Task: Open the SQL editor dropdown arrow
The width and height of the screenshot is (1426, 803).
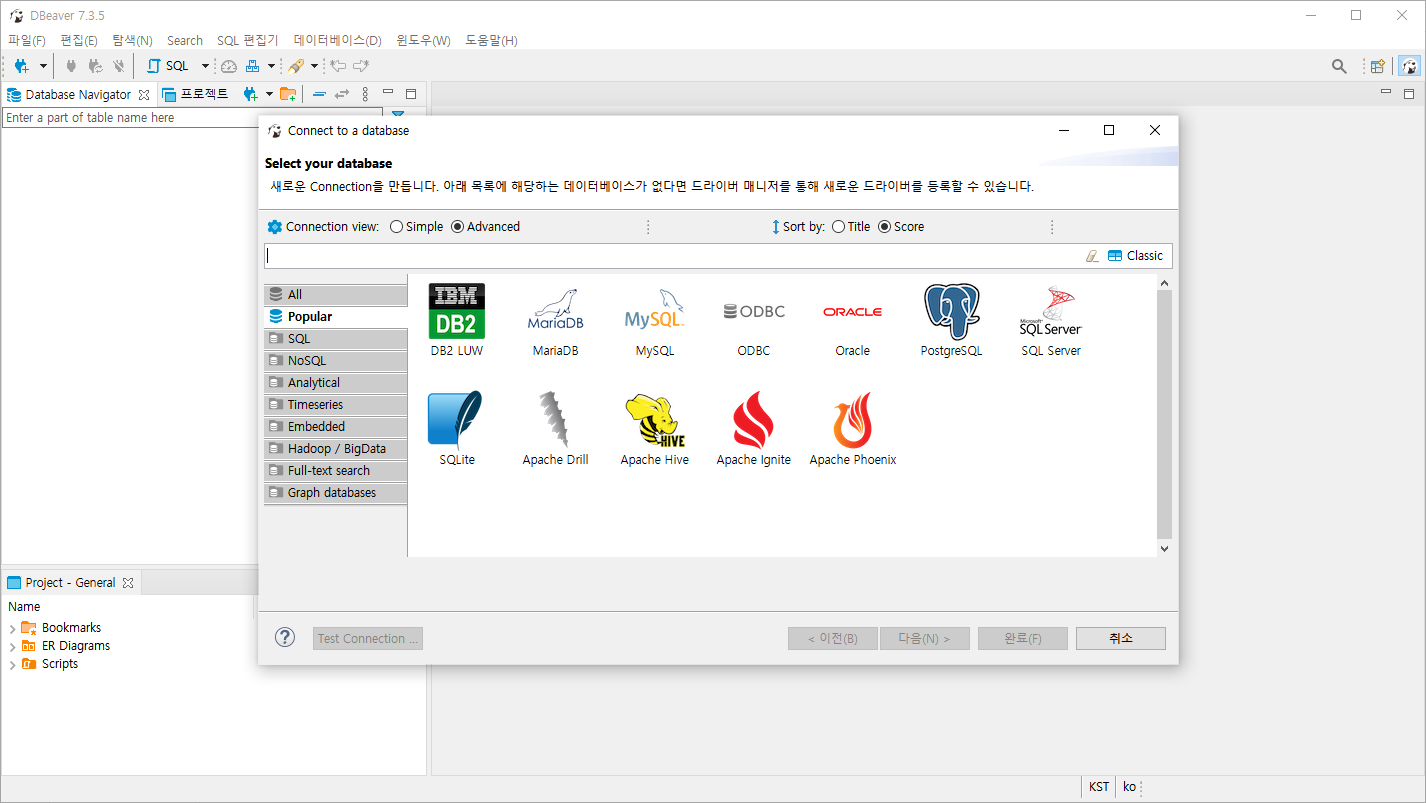Action: point(205,66)
